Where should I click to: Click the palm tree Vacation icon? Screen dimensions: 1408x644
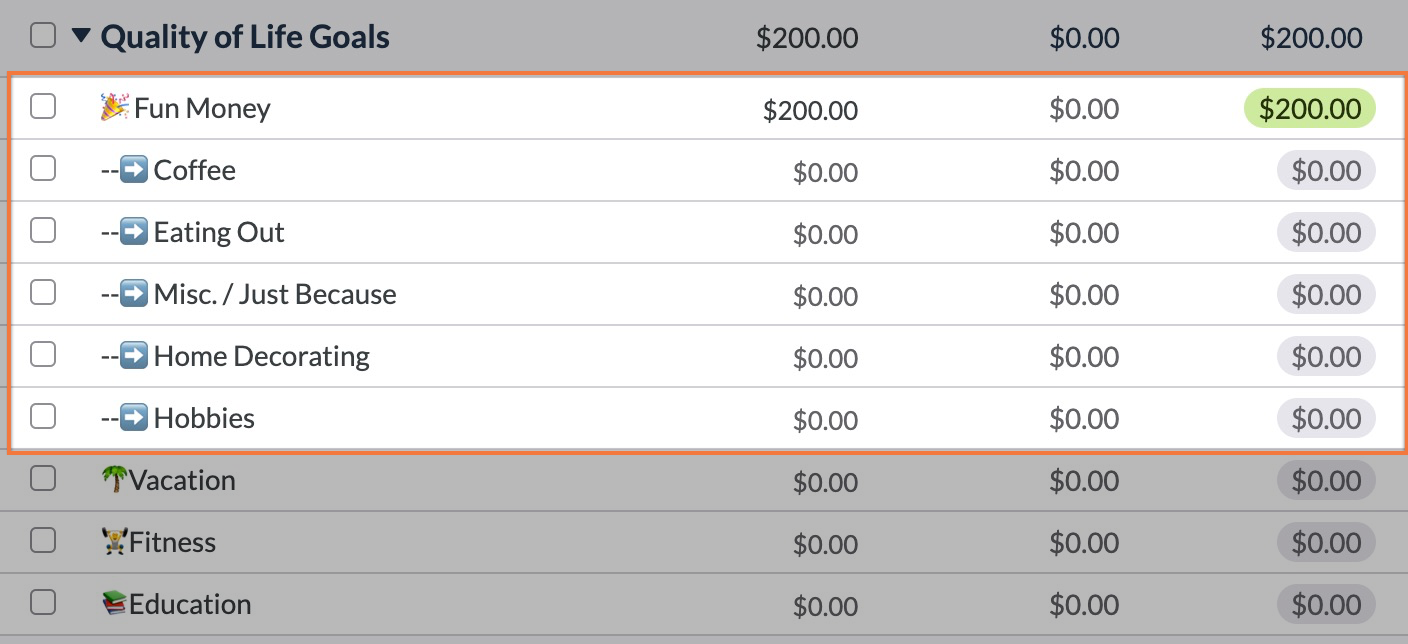pyautogui.click(x=114, y=480)
